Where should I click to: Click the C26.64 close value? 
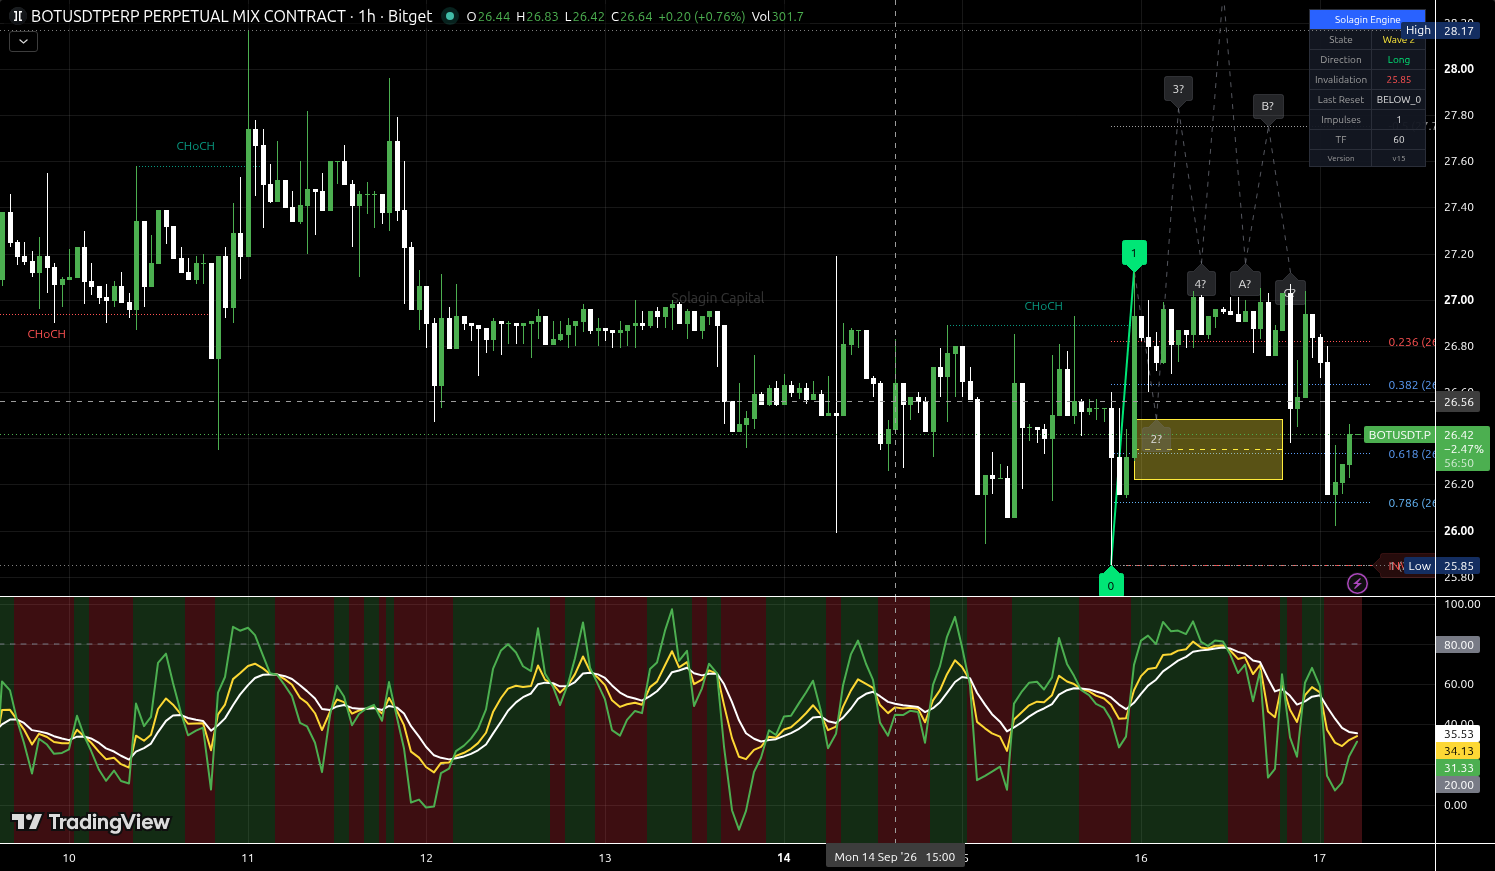click(x=631, y=16)
